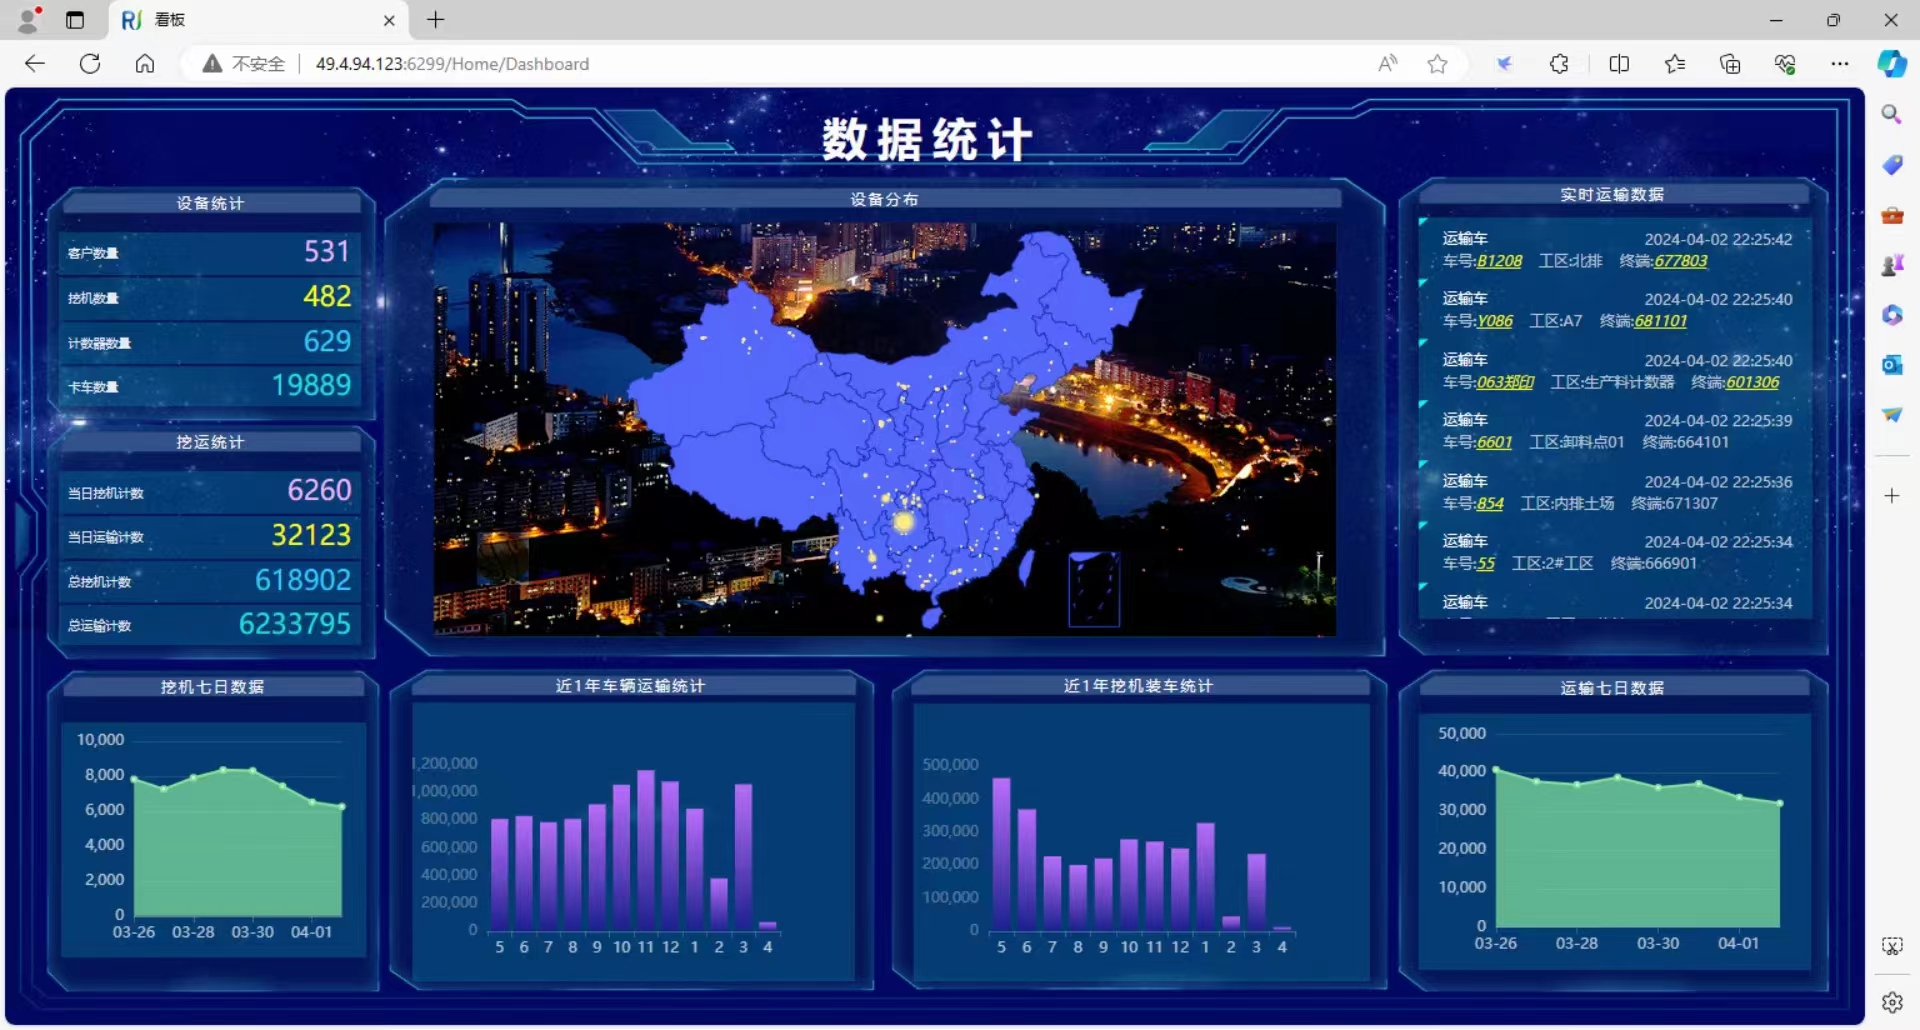Open a new browser tab
Image resolution: width=1920 pixels, height=1030 pixels.
(x=436, y=20)
